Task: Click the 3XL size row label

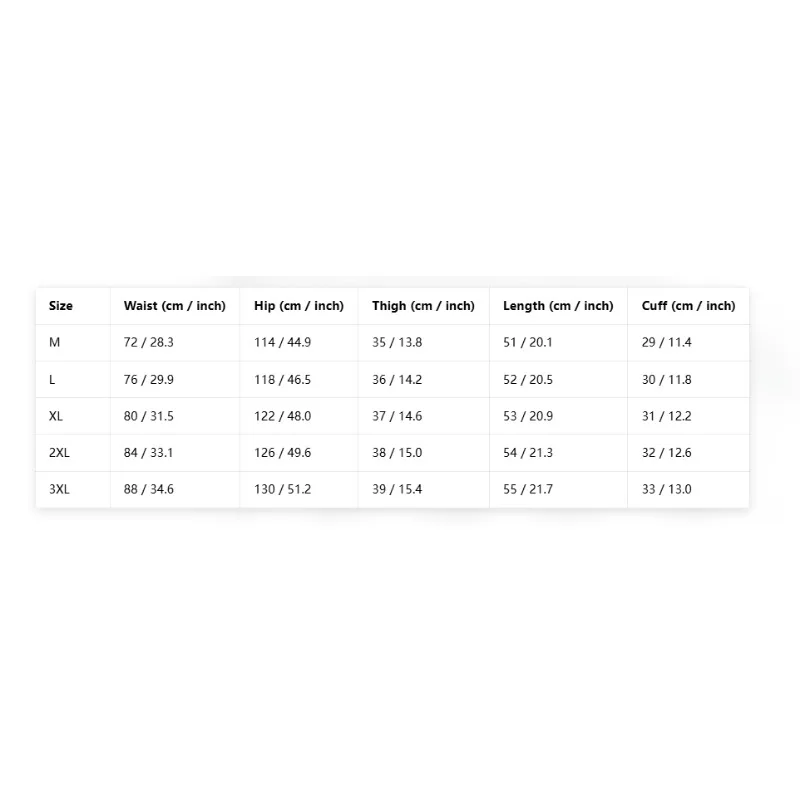Action: [59, 489]
